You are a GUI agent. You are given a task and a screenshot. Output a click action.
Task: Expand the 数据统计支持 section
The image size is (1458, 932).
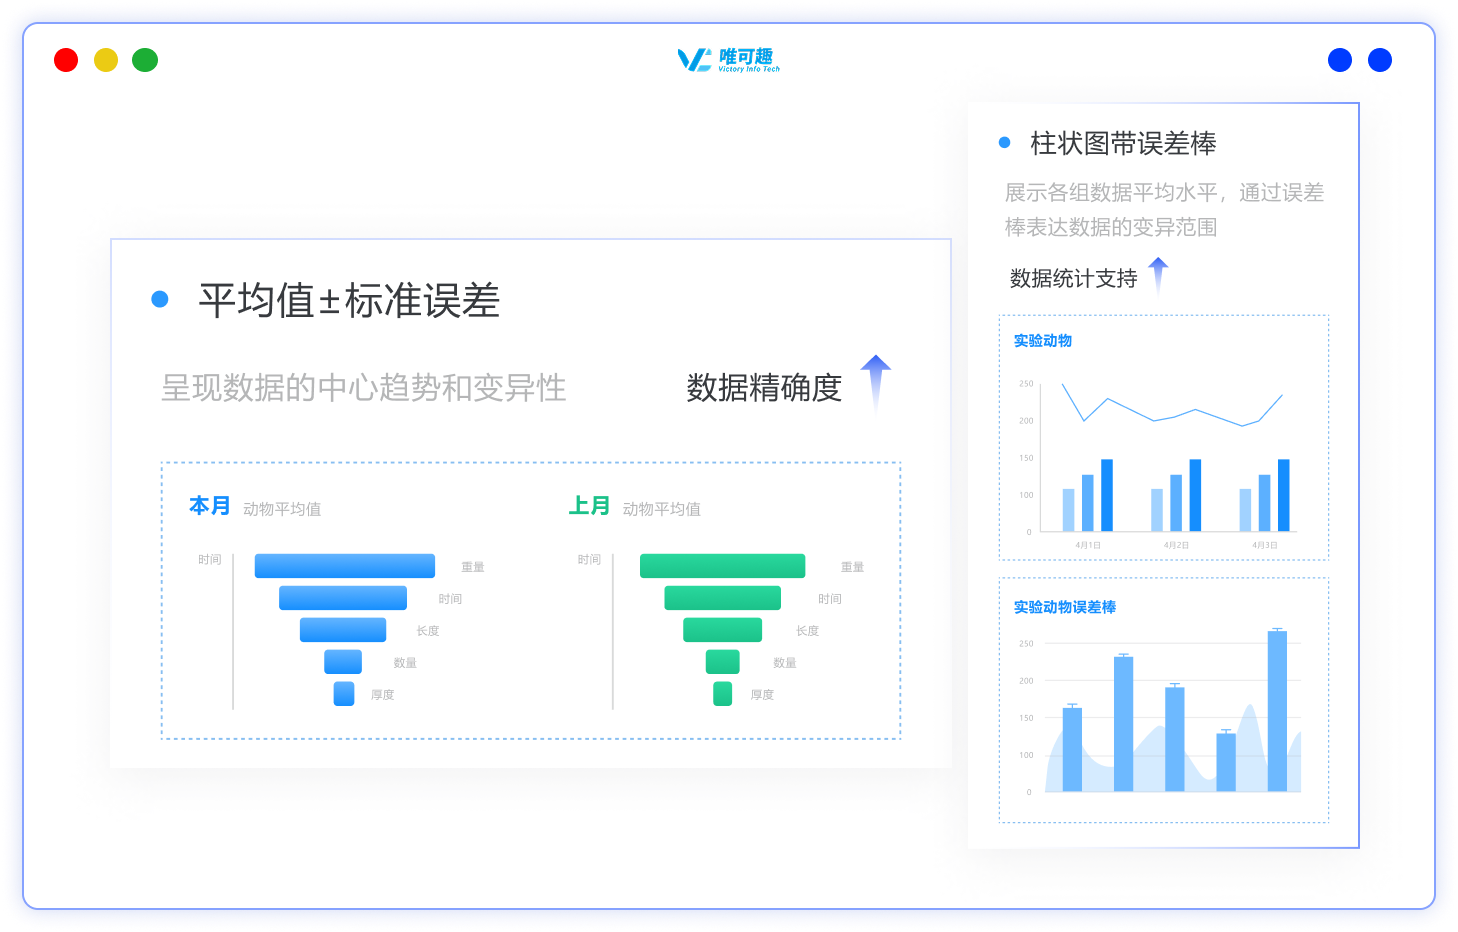pyautogui.click(x=1072, y=278)
